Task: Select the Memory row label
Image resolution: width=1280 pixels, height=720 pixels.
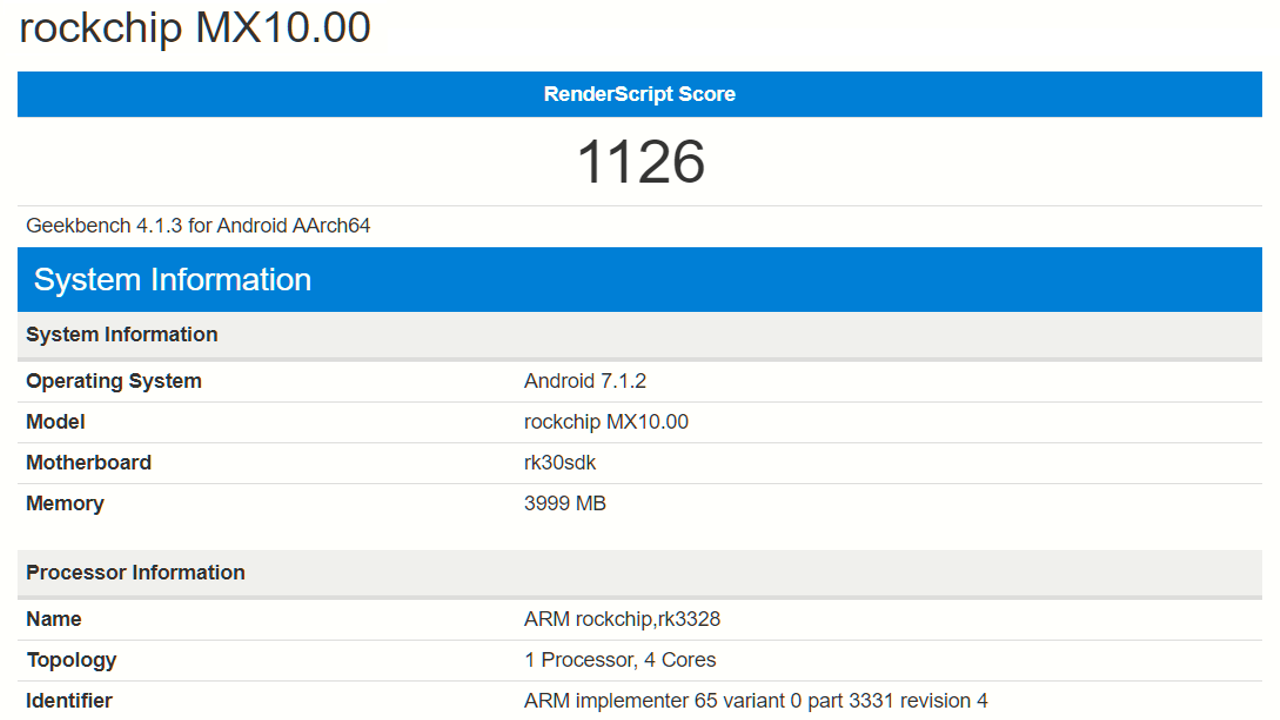Action: pos(65,504)
